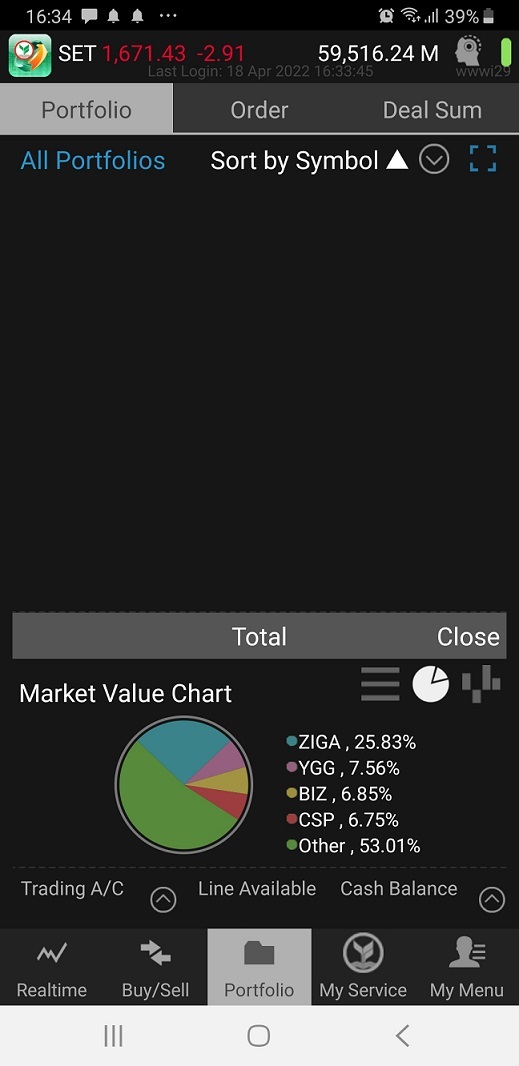This screenshot has width=519, height=1066.
Task: Open the sort options circled chevron
Action: 434,160
